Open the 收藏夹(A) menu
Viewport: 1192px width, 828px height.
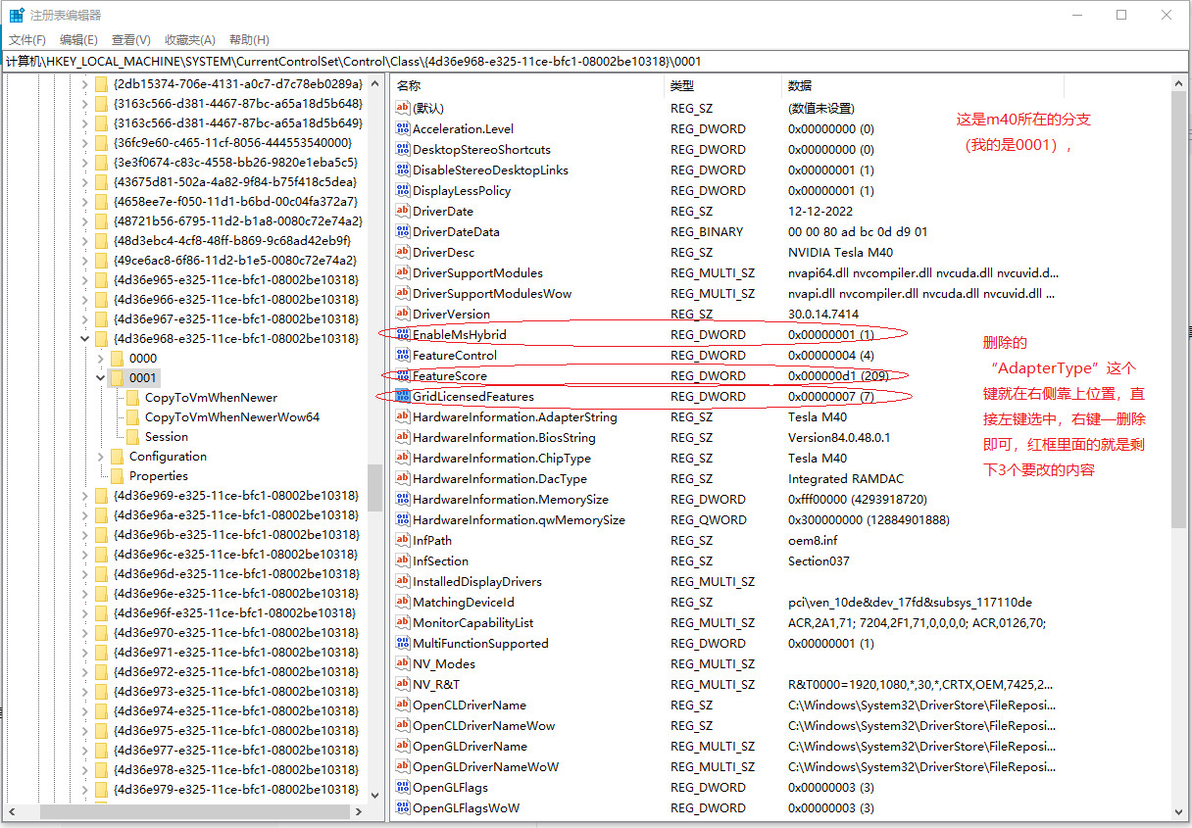click(190, 40)
